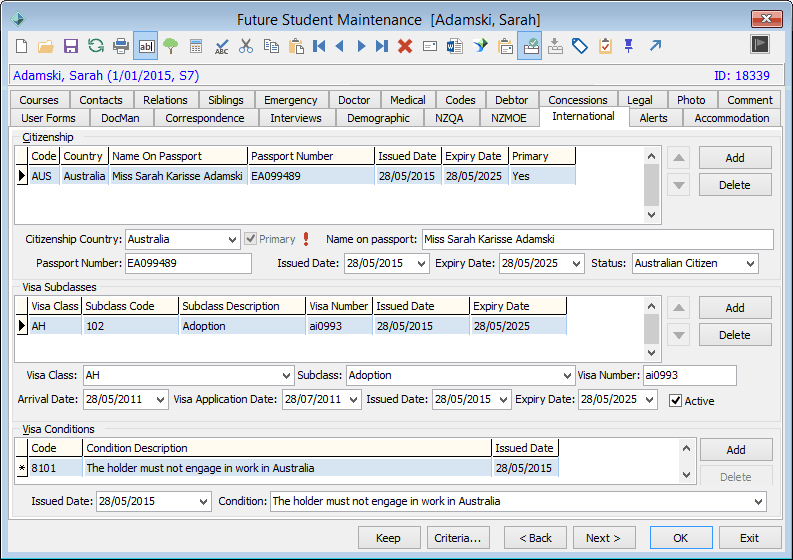793x560 pixels.
Task: Jump to the first record
Action: 319,46
